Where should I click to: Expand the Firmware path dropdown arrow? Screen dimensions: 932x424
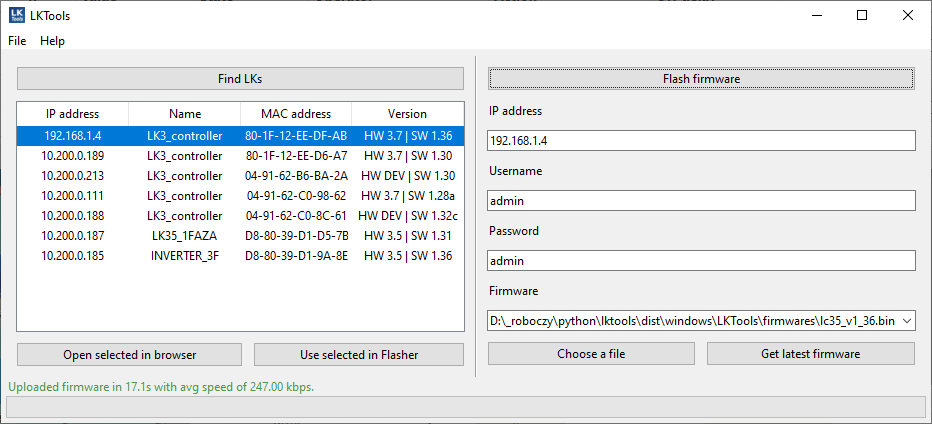pos(907,321)
